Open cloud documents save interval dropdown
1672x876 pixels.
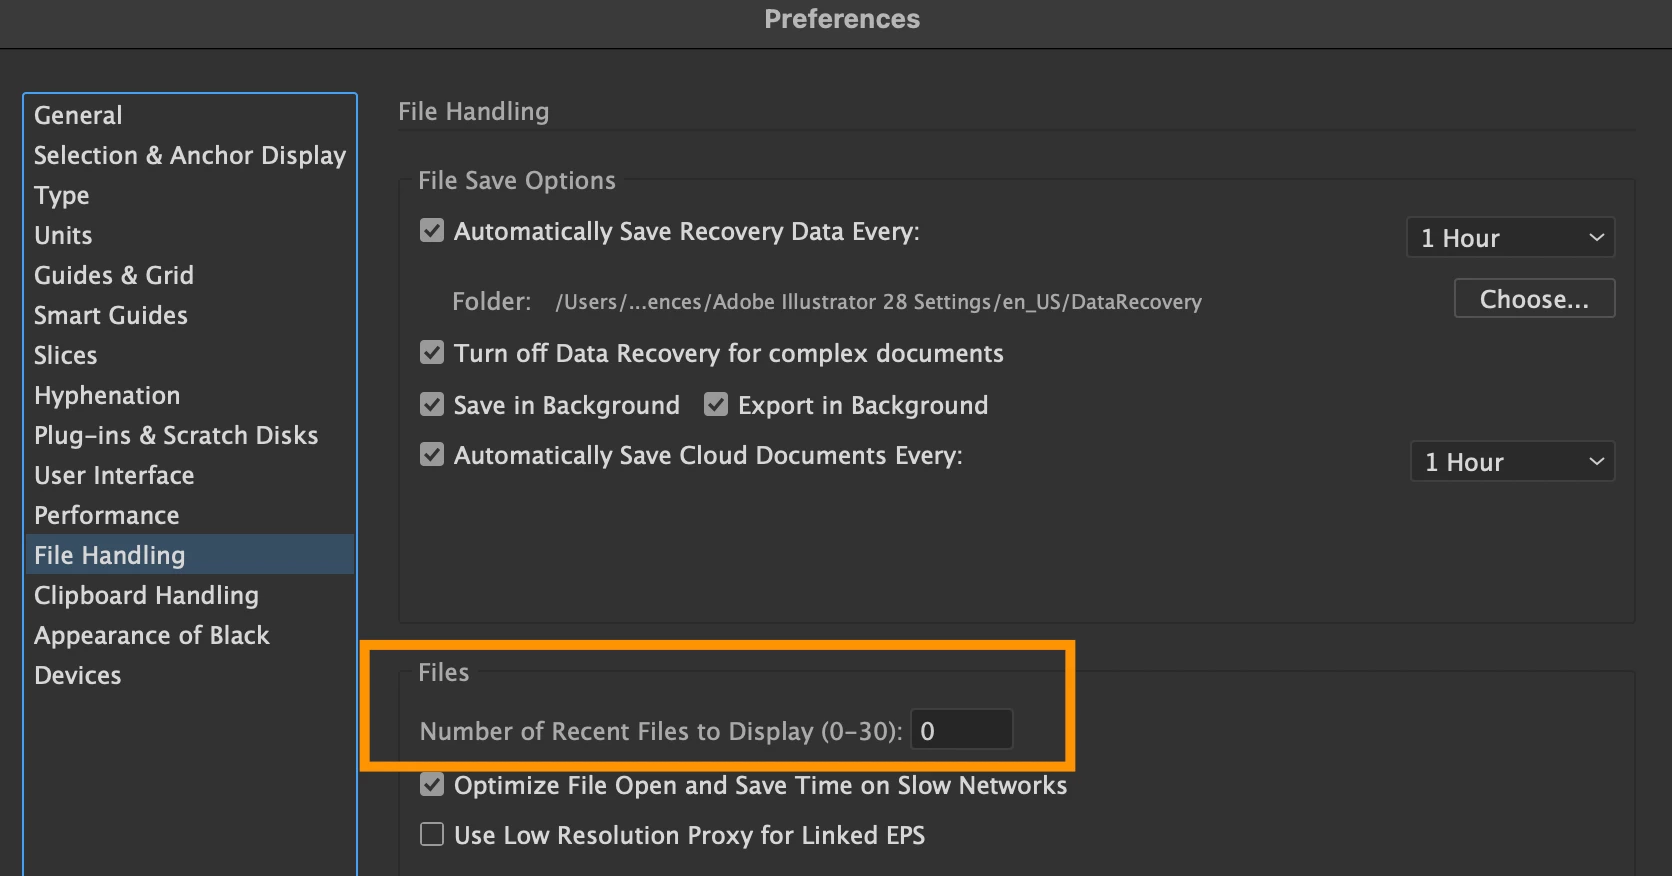click(1512, 462)
